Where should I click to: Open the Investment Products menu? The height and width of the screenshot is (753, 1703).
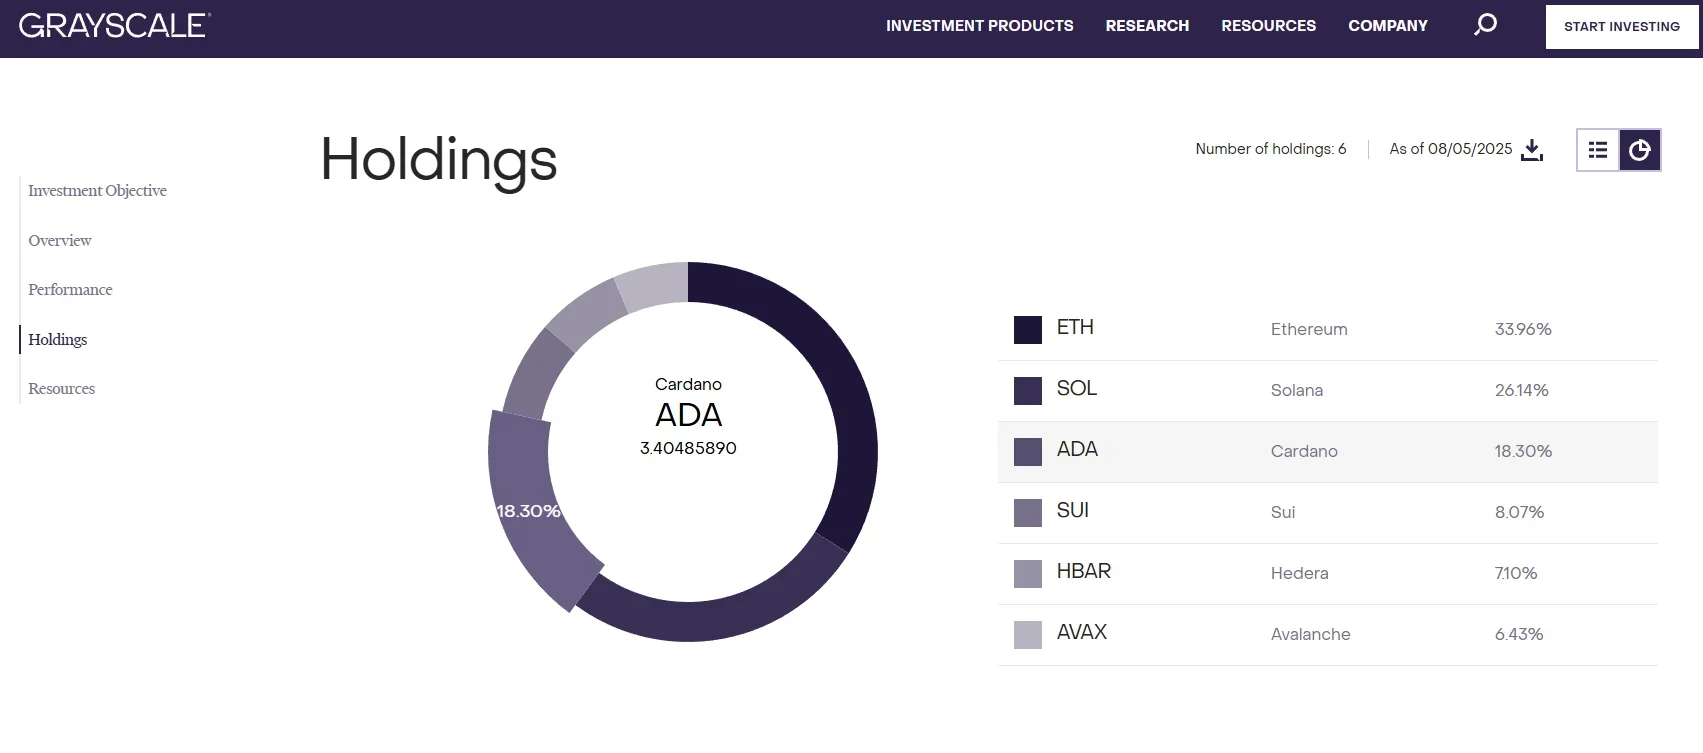979,26
